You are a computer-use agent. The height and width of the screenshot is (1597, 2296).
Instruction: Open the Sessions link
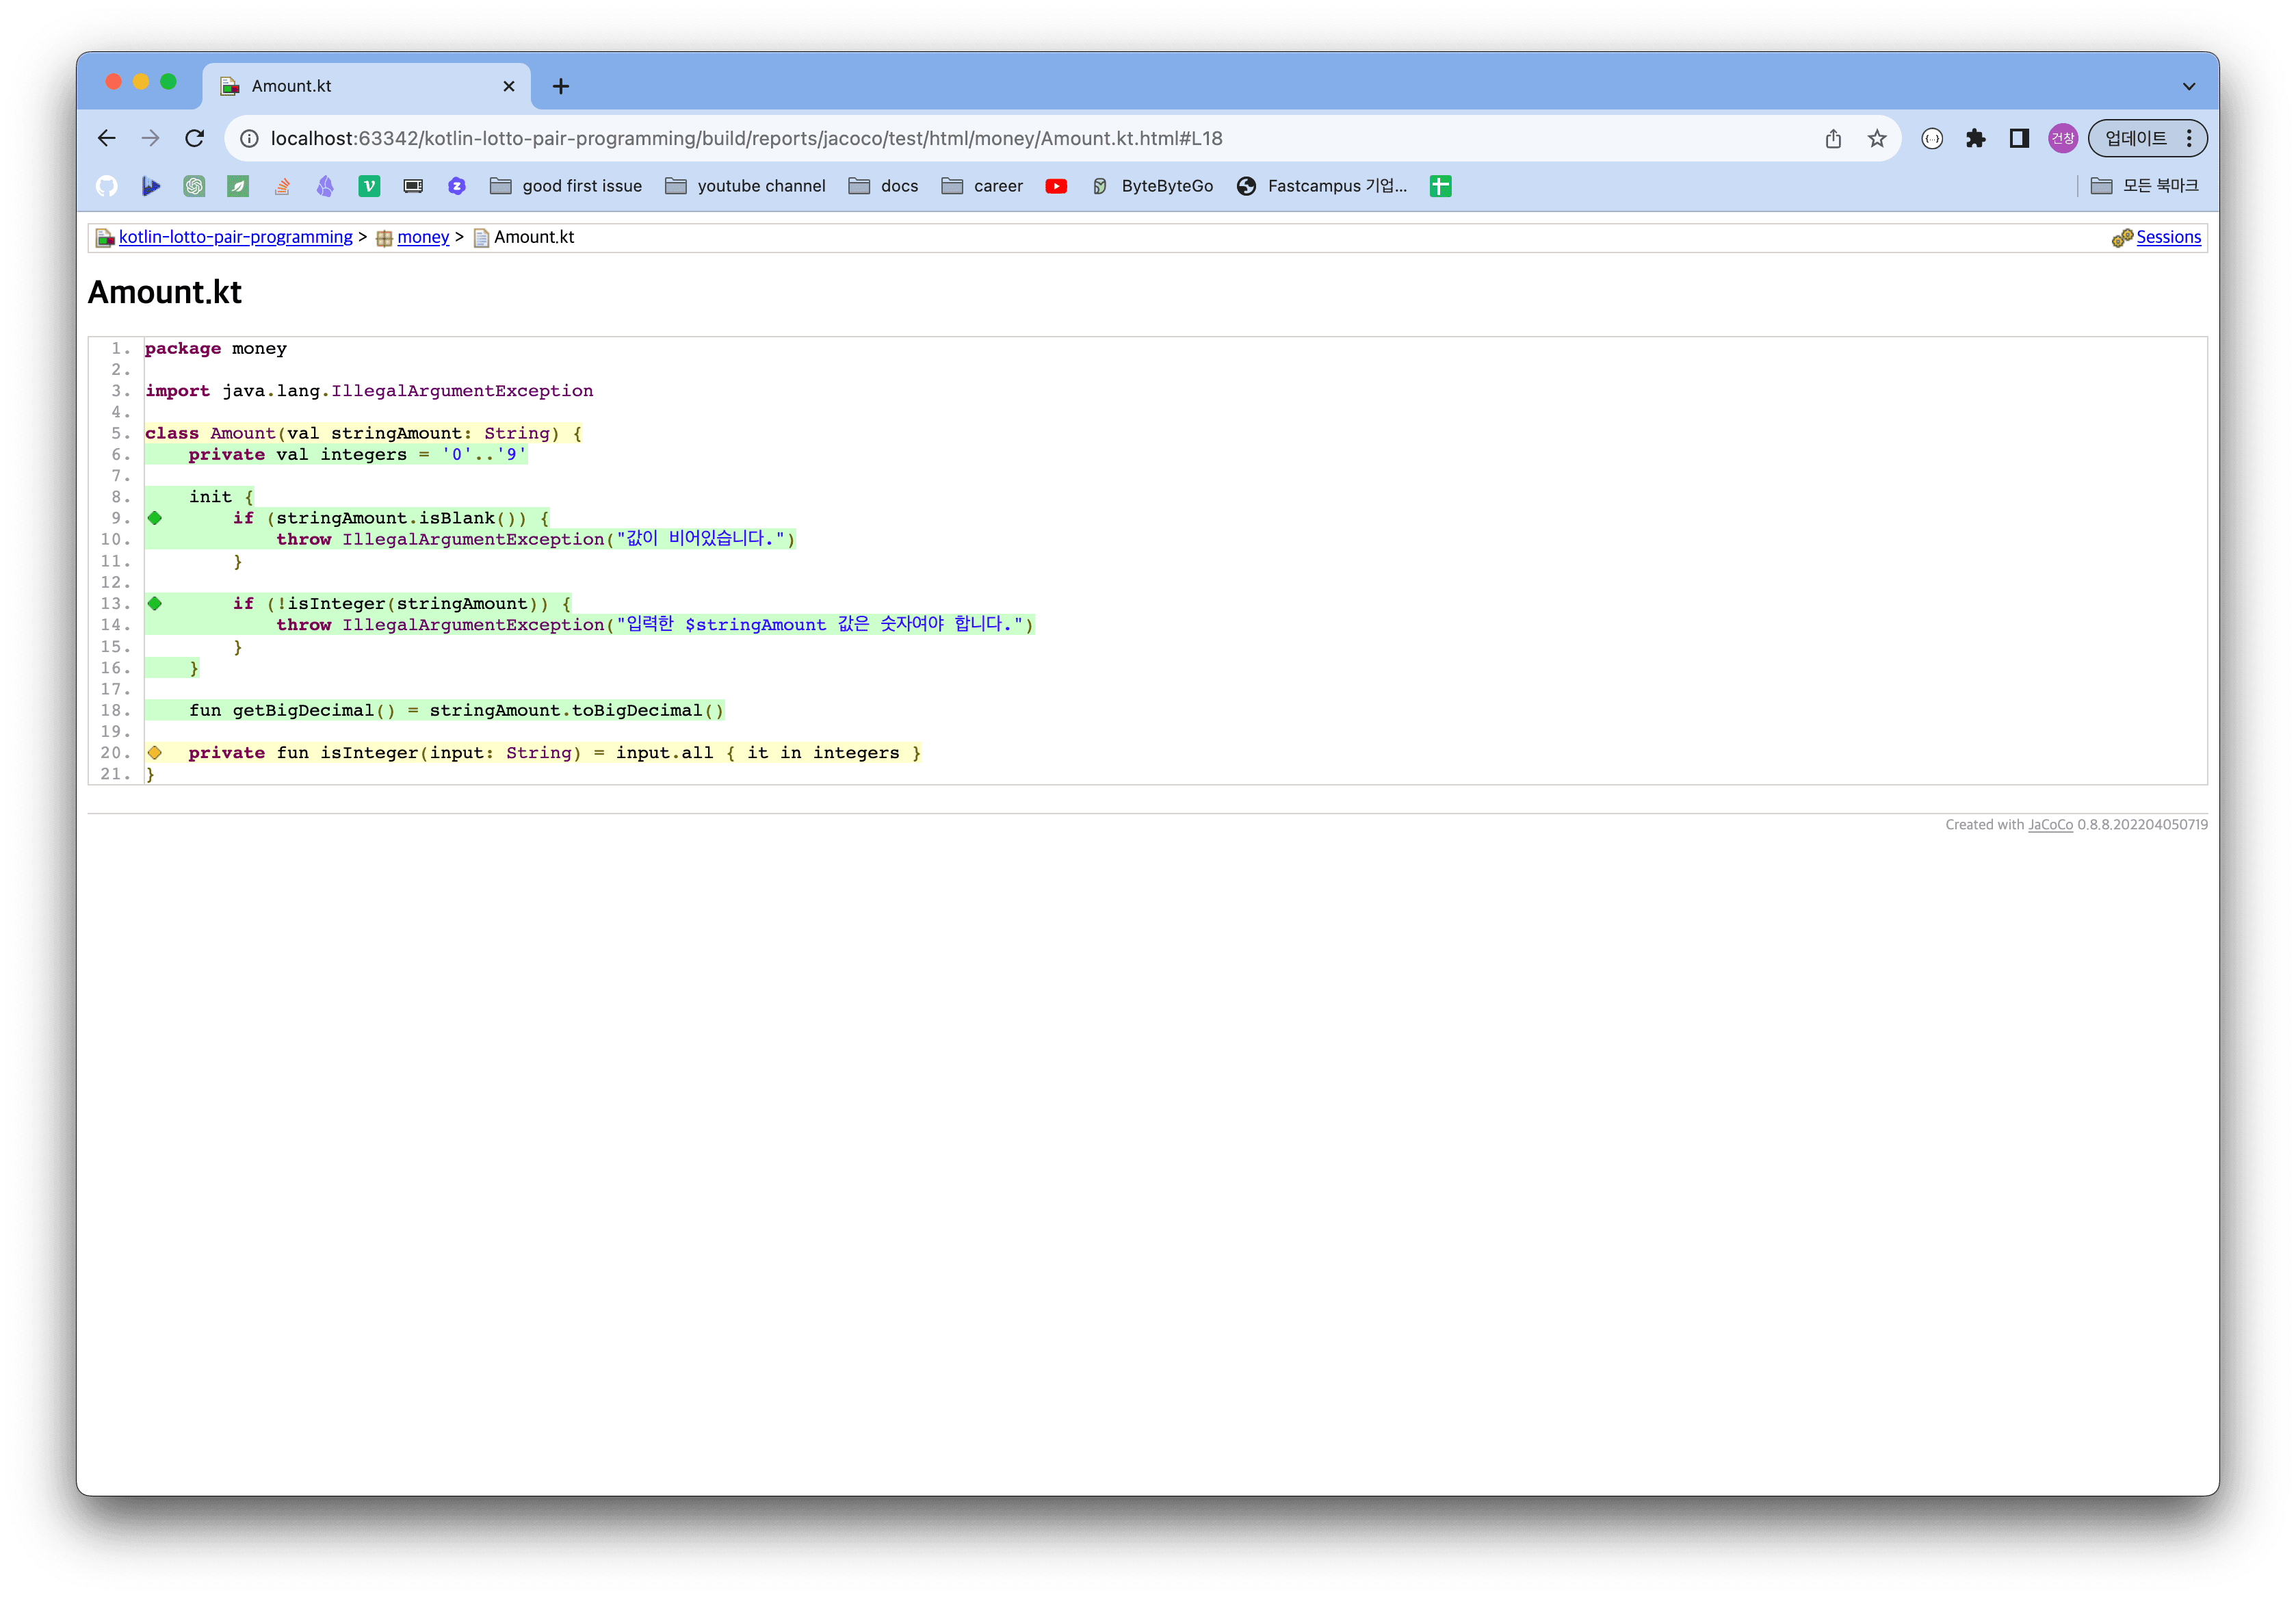[2168, 237]
